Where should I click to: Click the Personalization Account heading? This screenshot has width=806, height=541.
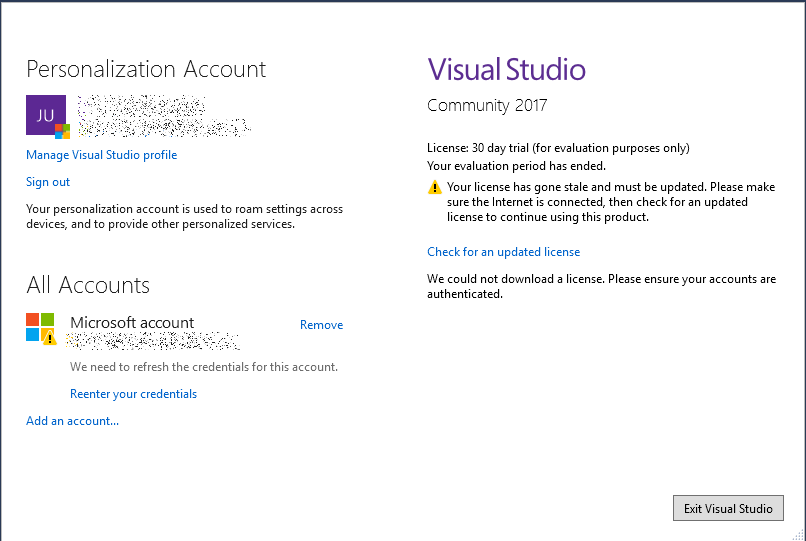pos(146,69)
